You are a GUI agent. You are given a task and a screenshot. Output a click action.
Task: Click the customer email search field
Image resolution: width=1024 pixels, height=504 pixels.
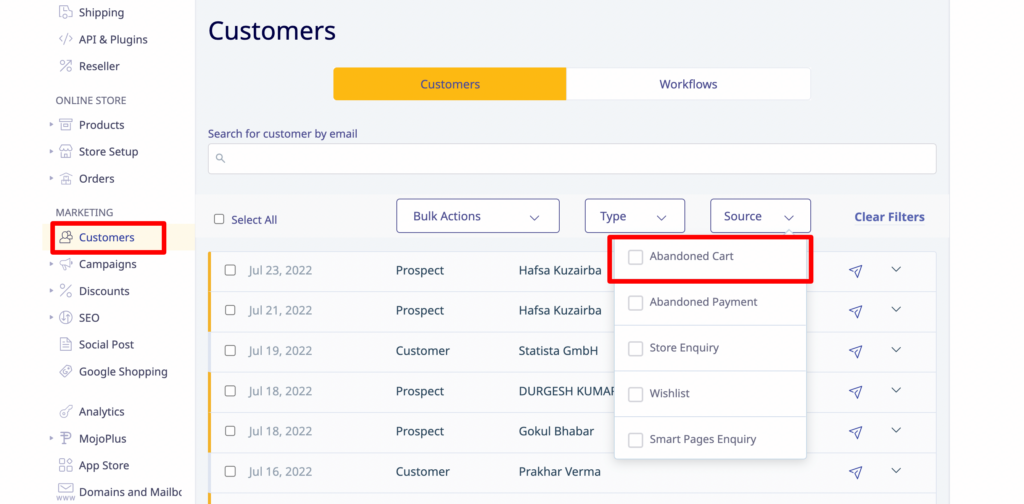[x=572, y=159]
